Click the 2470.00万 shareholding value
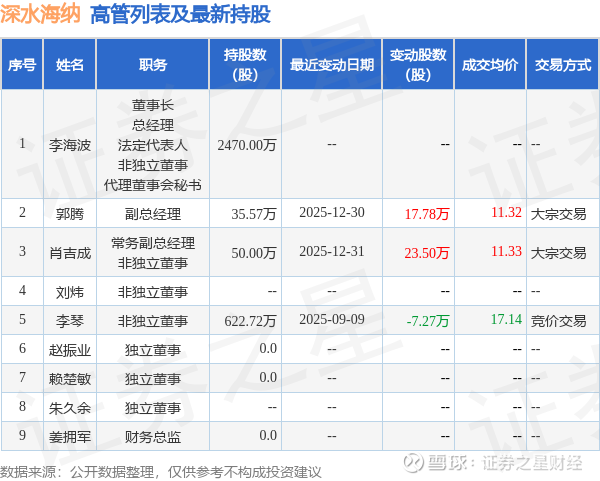Viewport: 600px width, 481px height. point(247,145)
